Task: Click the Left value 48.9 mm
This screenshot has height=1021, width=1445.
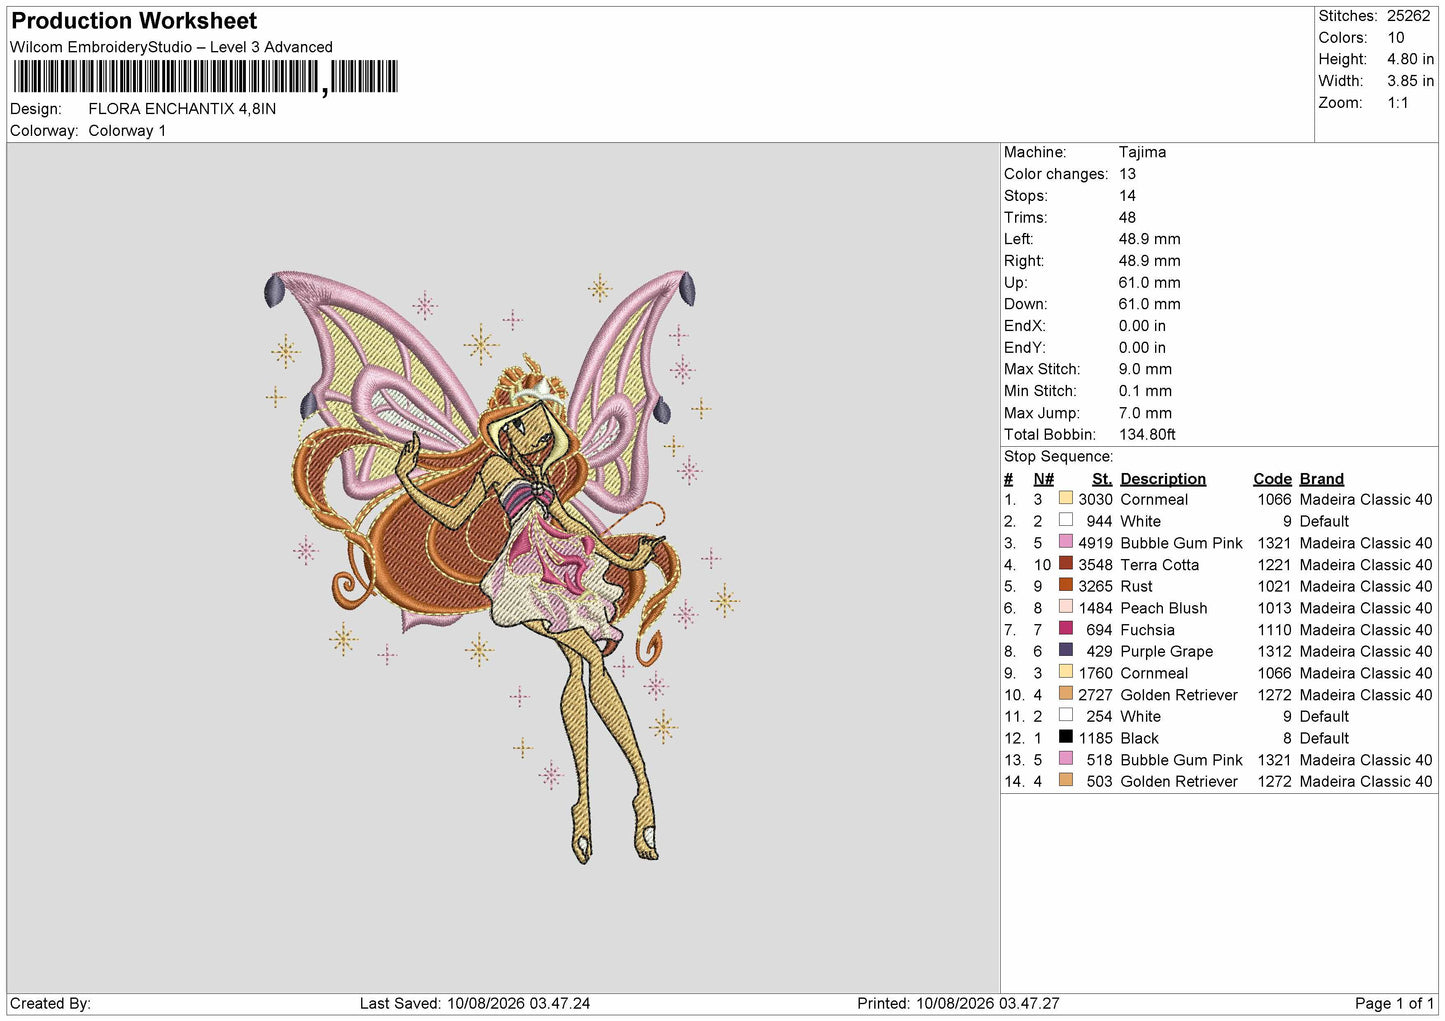Action: 1149,239
